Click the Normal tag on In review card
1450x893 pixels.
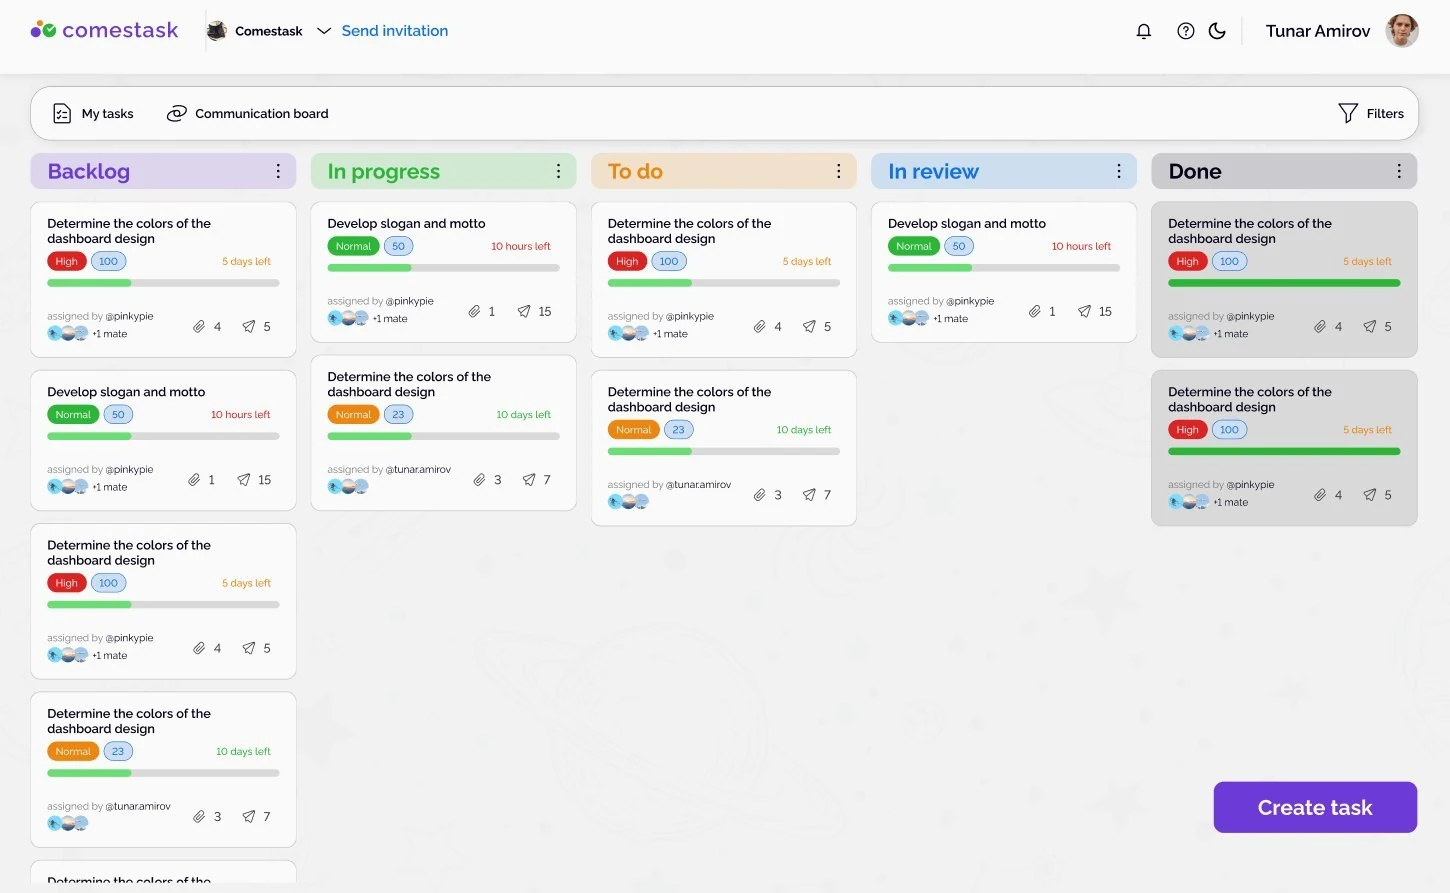[913, 246]
